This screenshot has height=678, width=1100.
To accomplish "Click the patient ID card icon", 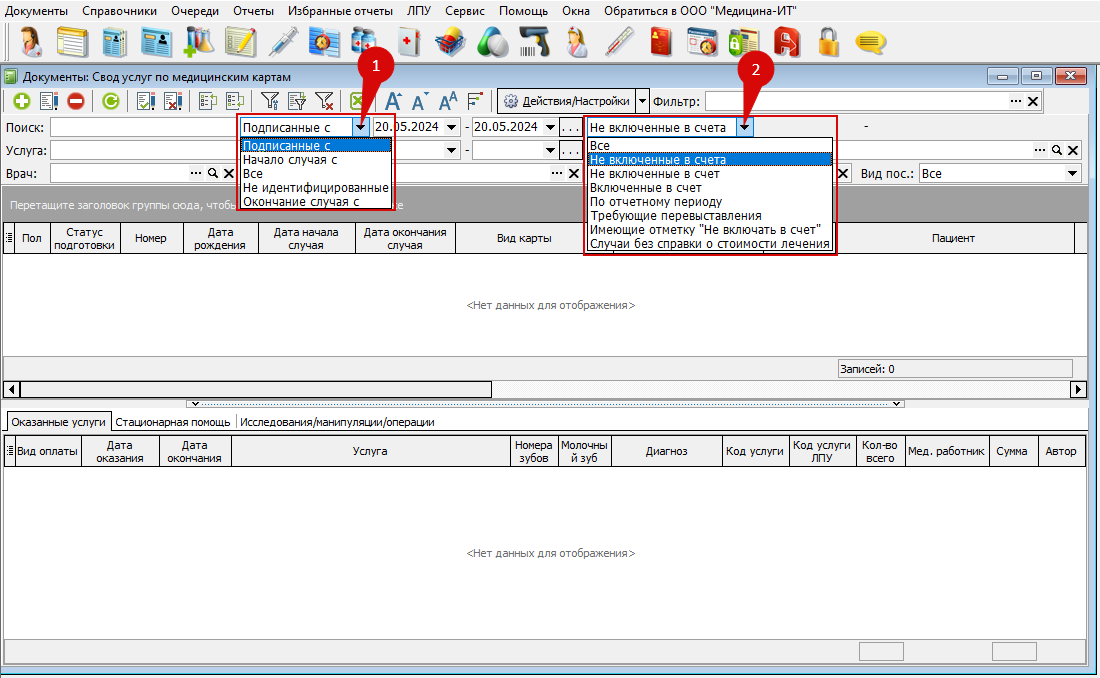I will point(156,42).
